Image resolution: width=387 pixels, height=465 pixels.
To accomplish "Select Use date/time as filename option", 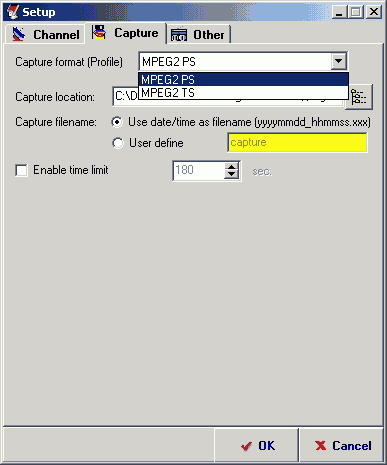I will point(117,122).
